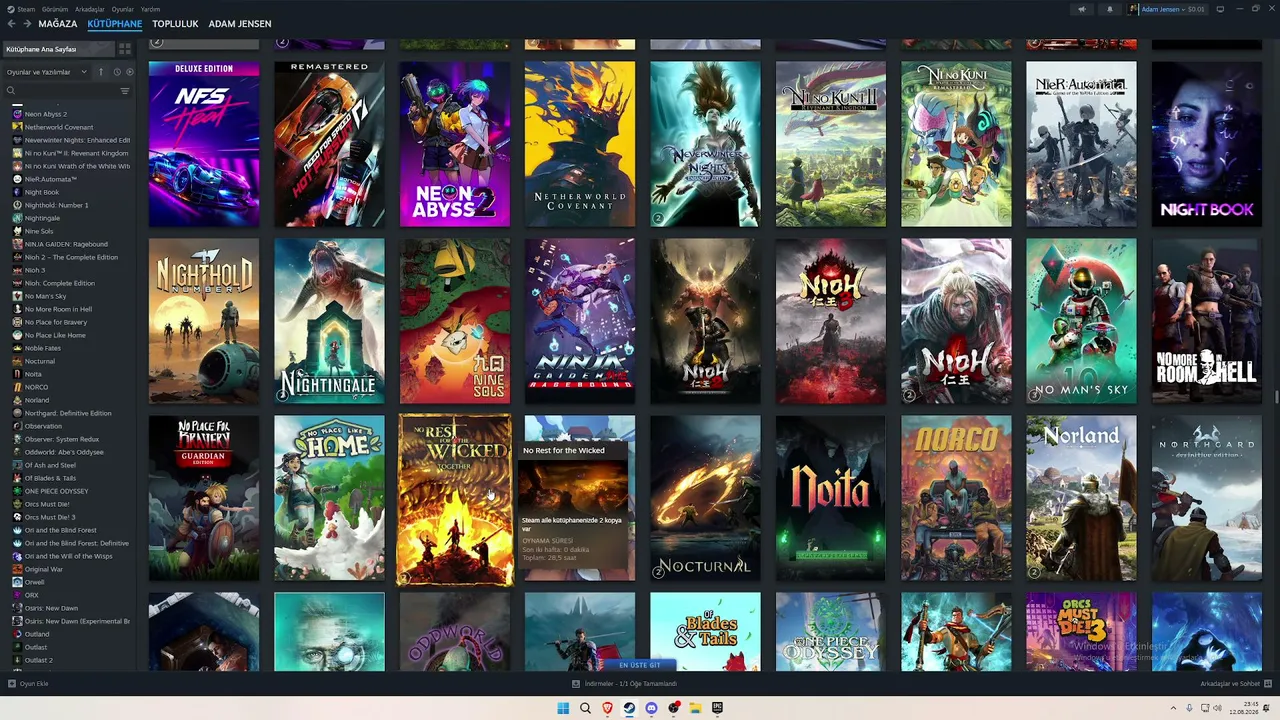
Task: Open the Nighthold Number 1 cover
Action: click(x=204, y=321)
